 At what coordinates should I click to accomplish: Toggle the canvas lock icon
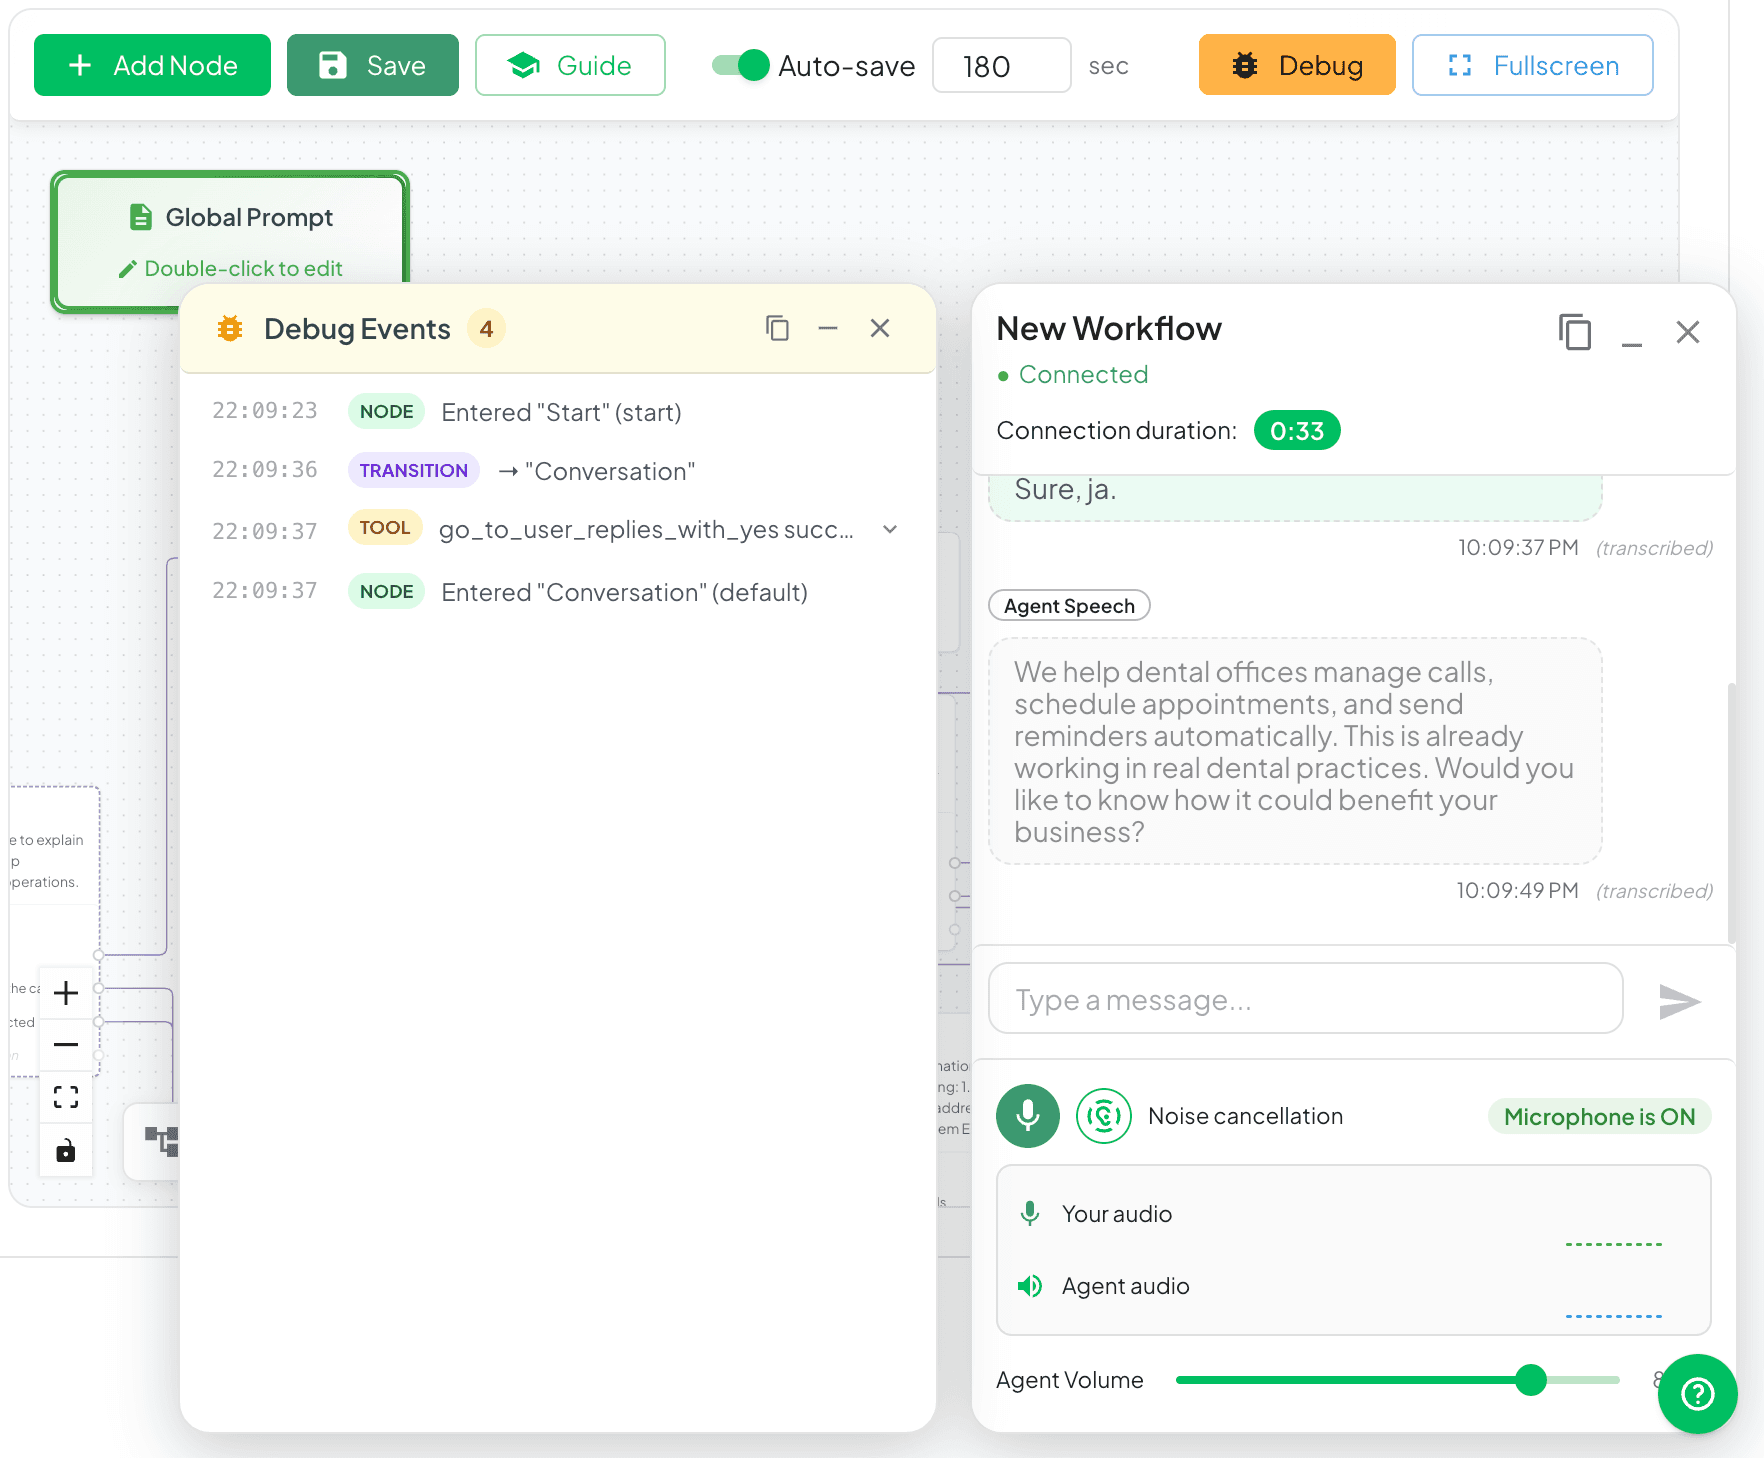tap(66, 1151)
